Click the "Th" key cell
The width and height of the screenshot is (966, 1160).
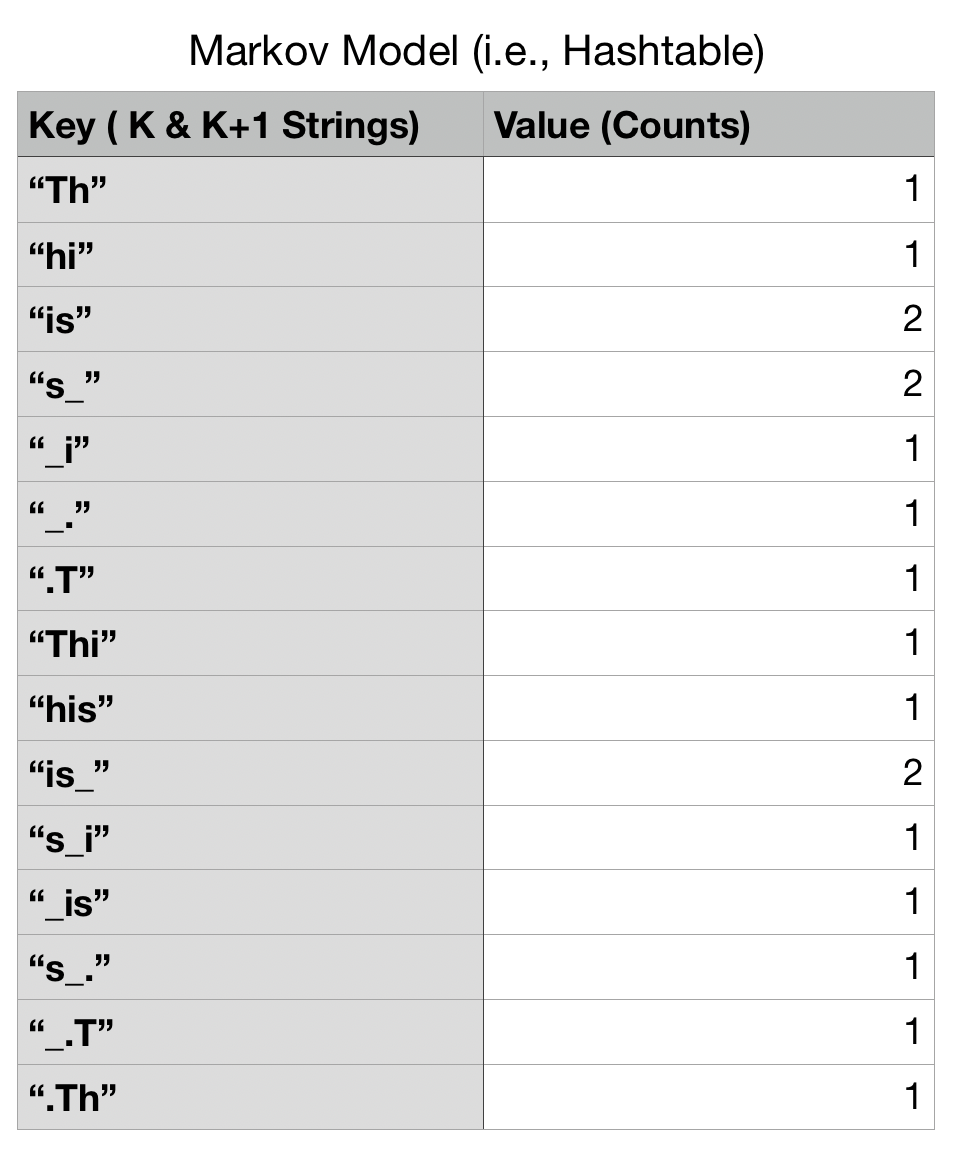(x=68, y=190)
